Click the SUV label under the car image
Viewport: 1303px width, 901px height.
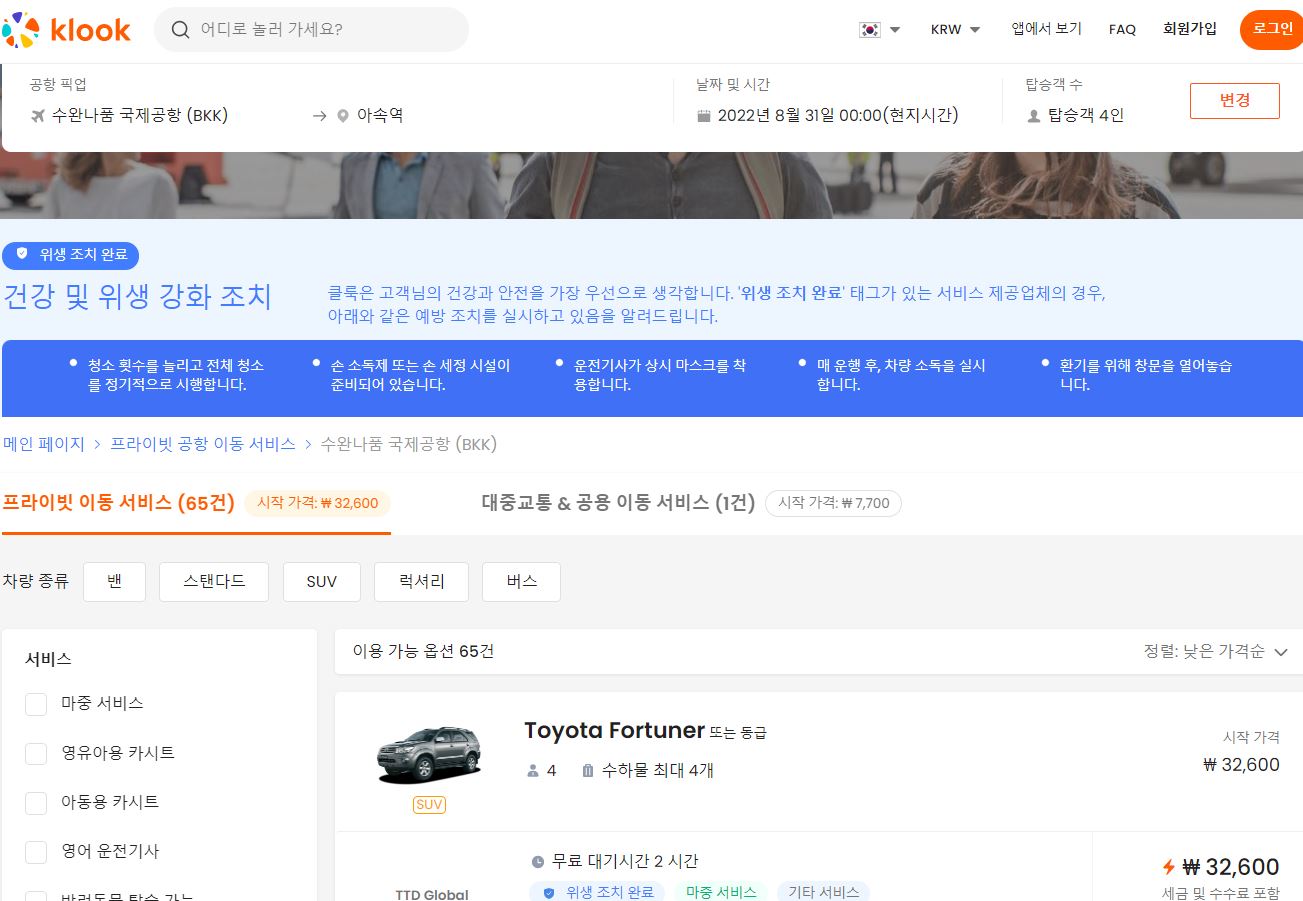point(429,804)
